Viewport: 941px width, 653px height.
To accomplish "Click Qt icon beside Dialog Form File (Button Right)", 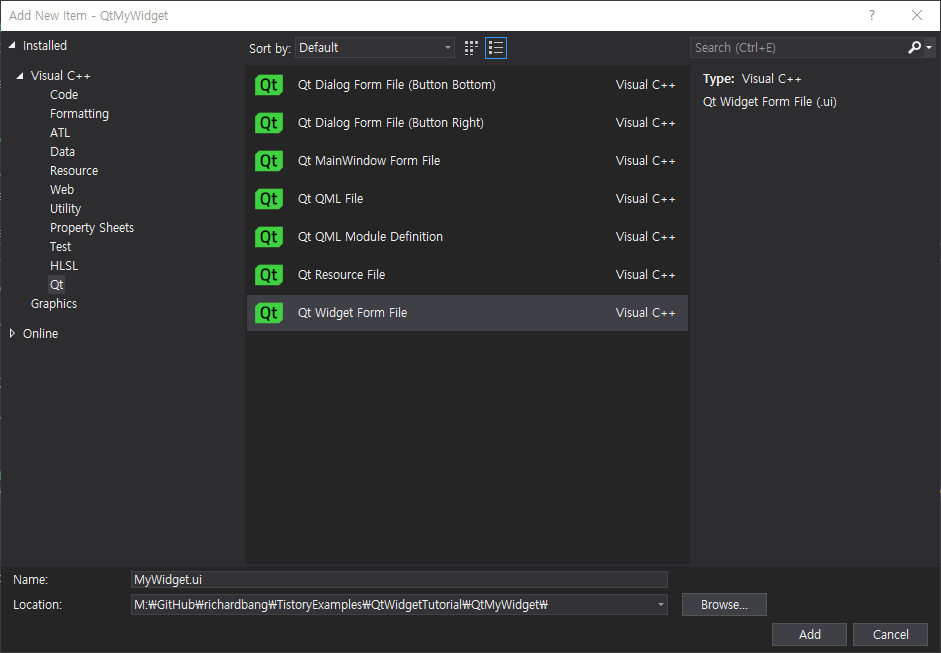I will (x=269, y=123).
